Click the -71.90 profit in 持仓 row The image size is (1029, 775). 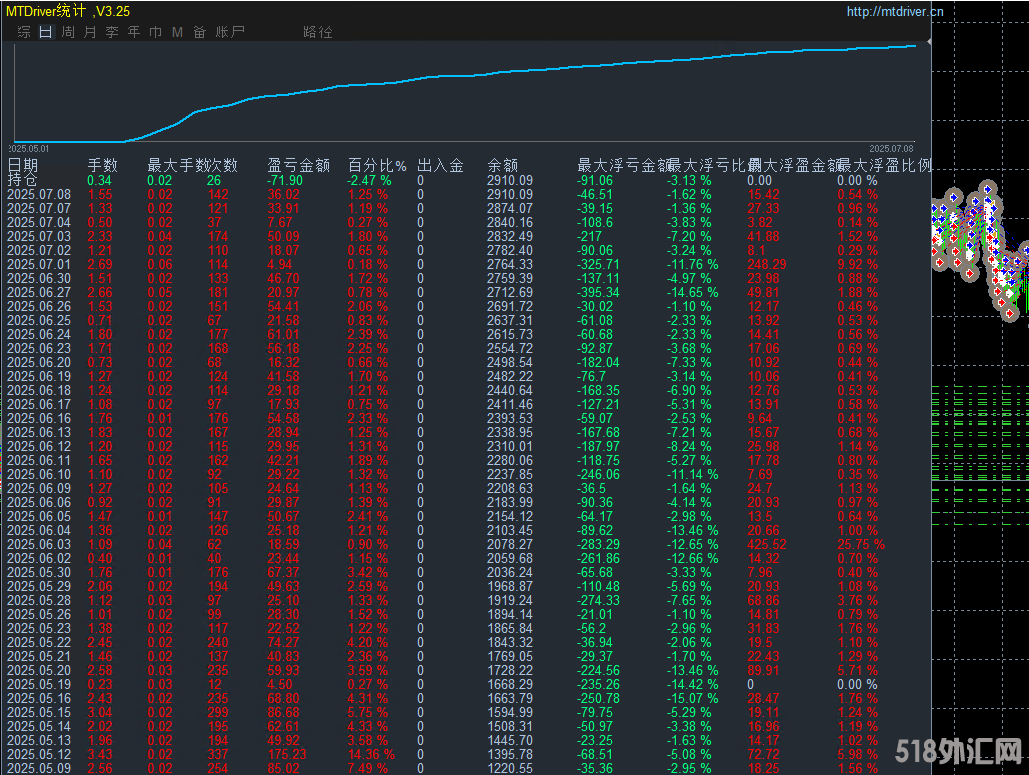[285, 180]
